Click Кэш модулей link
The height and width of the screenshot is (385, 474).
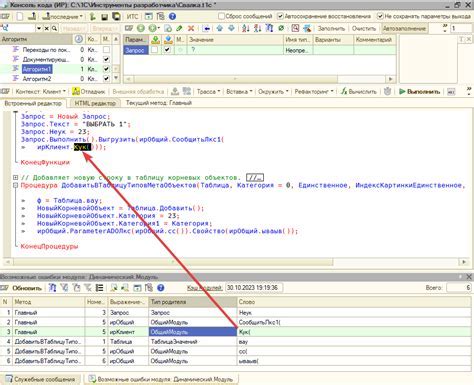(204, 288)
